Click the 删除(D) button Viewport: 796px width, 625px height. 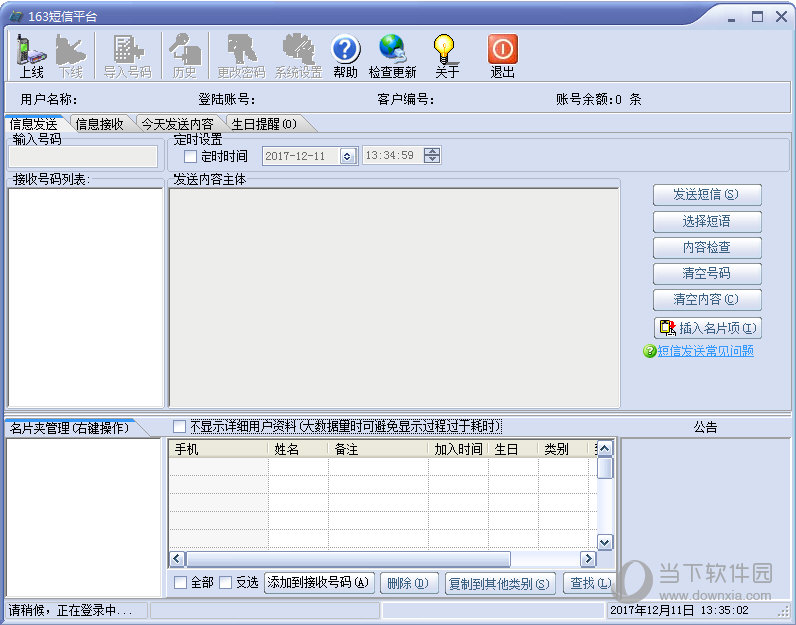408,583
